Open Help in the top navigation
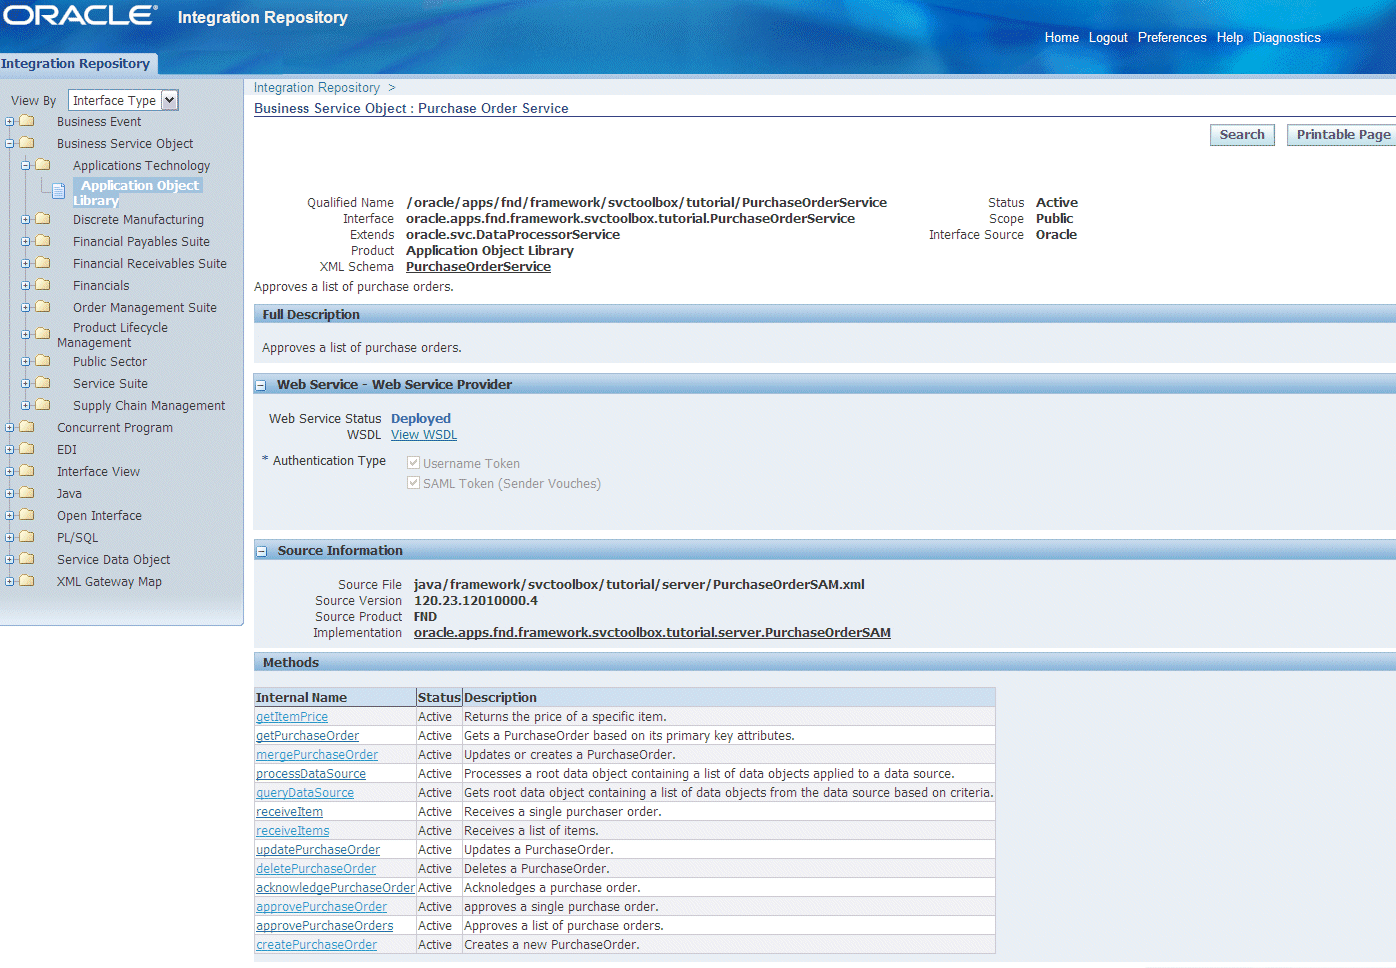Screen dimensions: 1396x968 pyautogui.click(x=1230, y=38)
